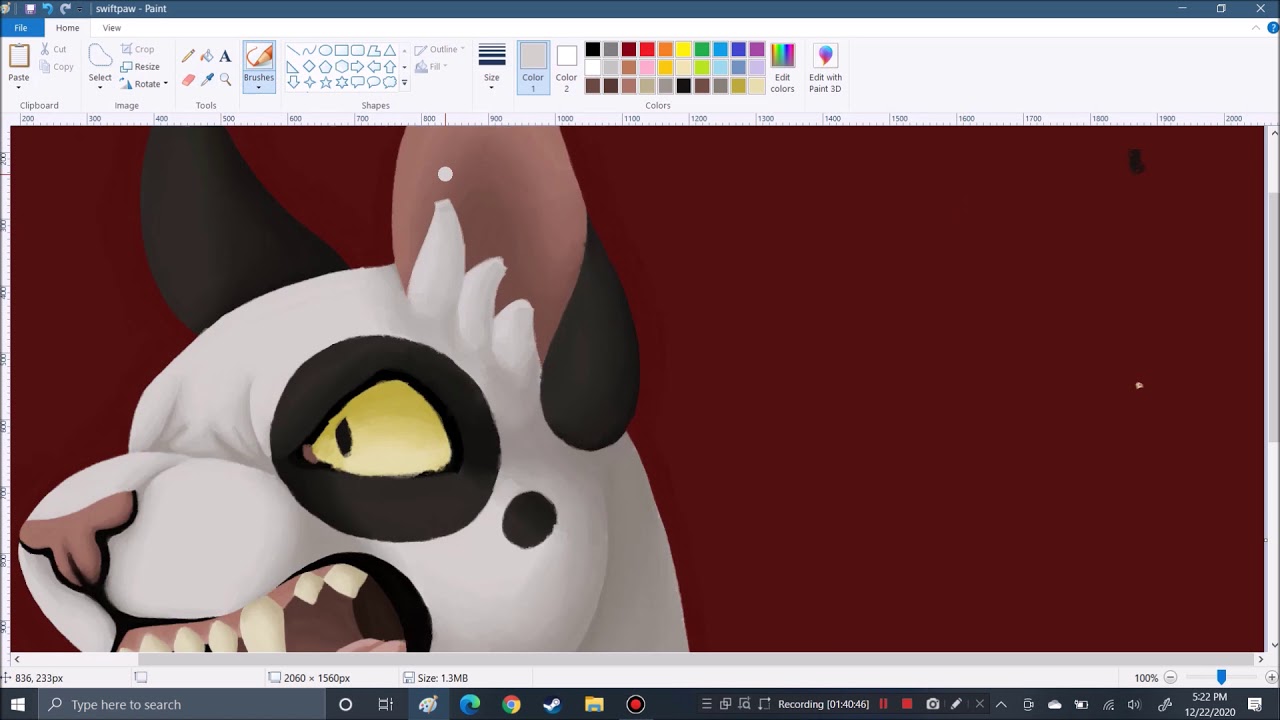The image size is (1280, 720).
Task: Click the zoom slider handle
Action: coord(1221,677)
